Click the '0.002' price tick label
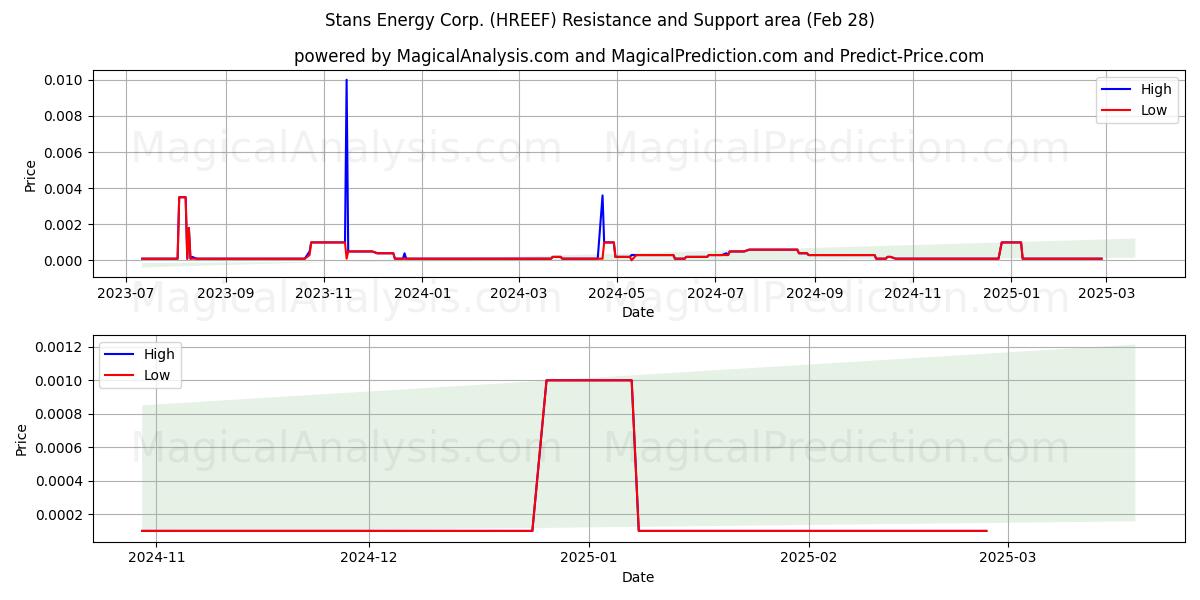The width and height of the screenshot is (1200, 600). coord(65,225)
